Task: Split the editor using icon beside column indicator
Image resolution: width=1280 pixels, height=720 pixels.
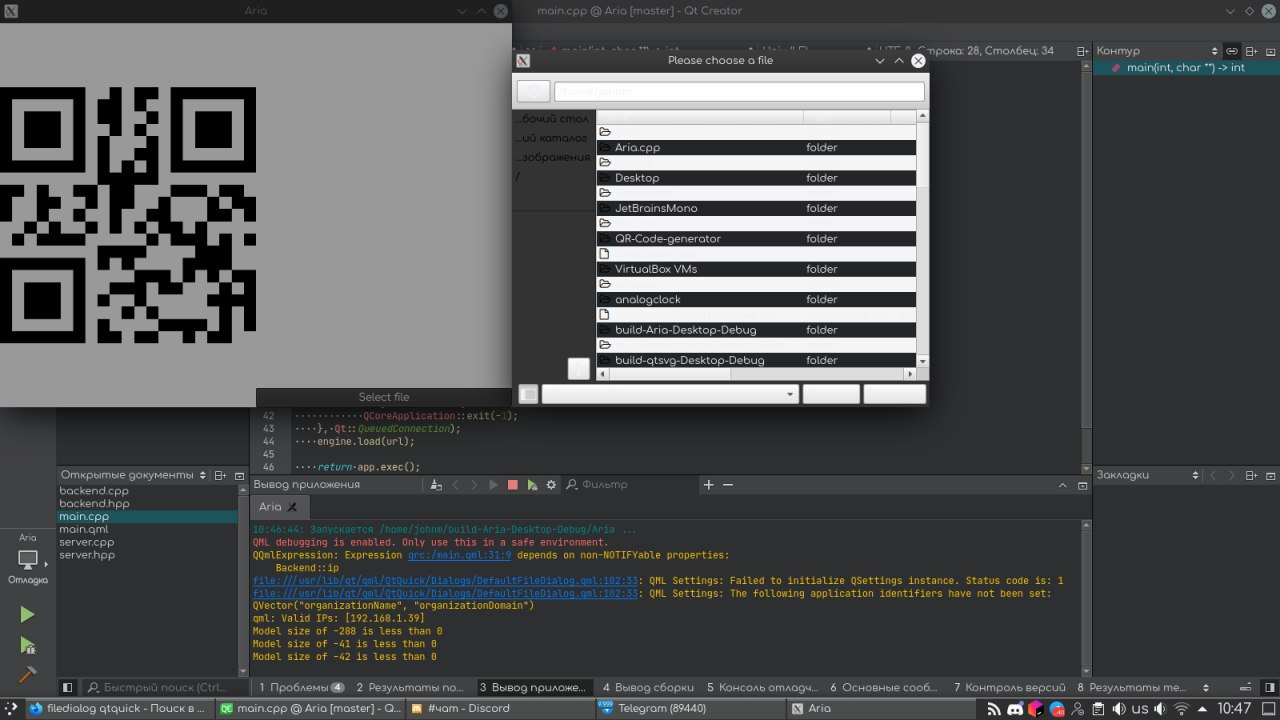Action: pos(1083,51)
